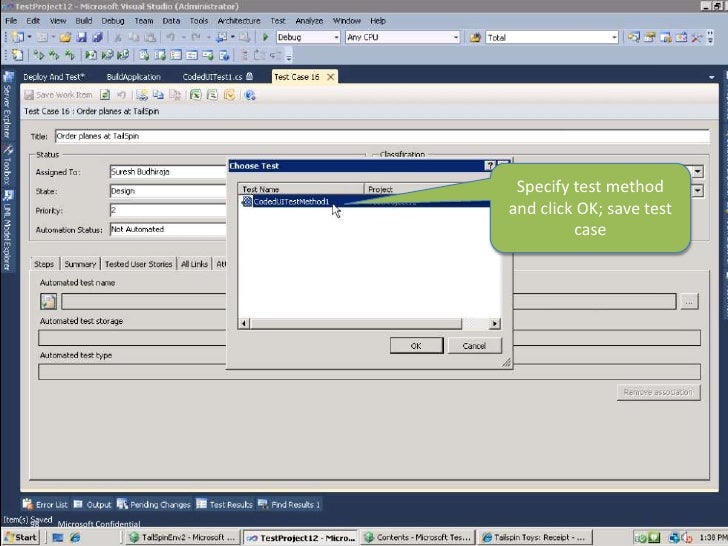Click the Save floppy disk icon
The image size is (728, 546).
(82, 37)
